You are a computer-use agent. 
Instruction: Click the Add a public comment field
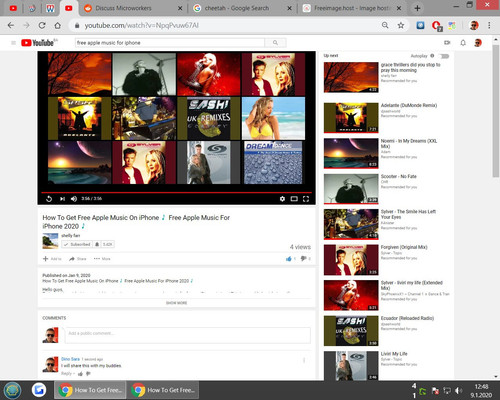click(x=188, y=335)
